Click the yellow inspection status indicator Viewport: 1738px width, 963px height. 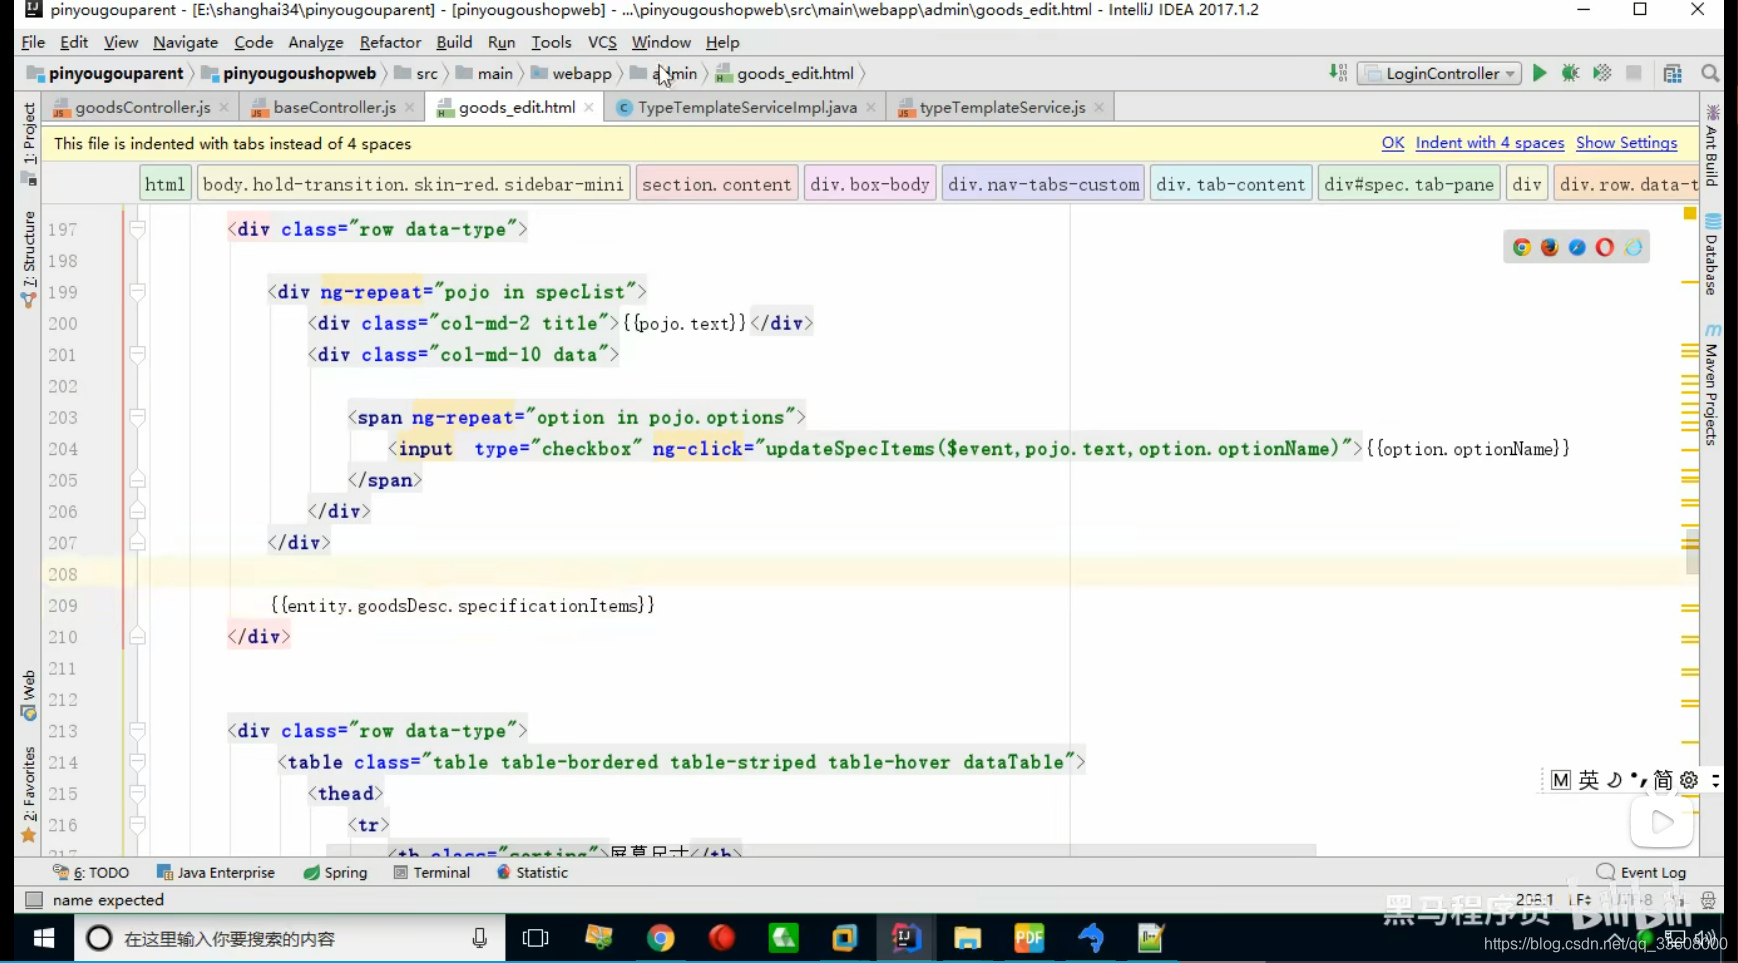1690,213
